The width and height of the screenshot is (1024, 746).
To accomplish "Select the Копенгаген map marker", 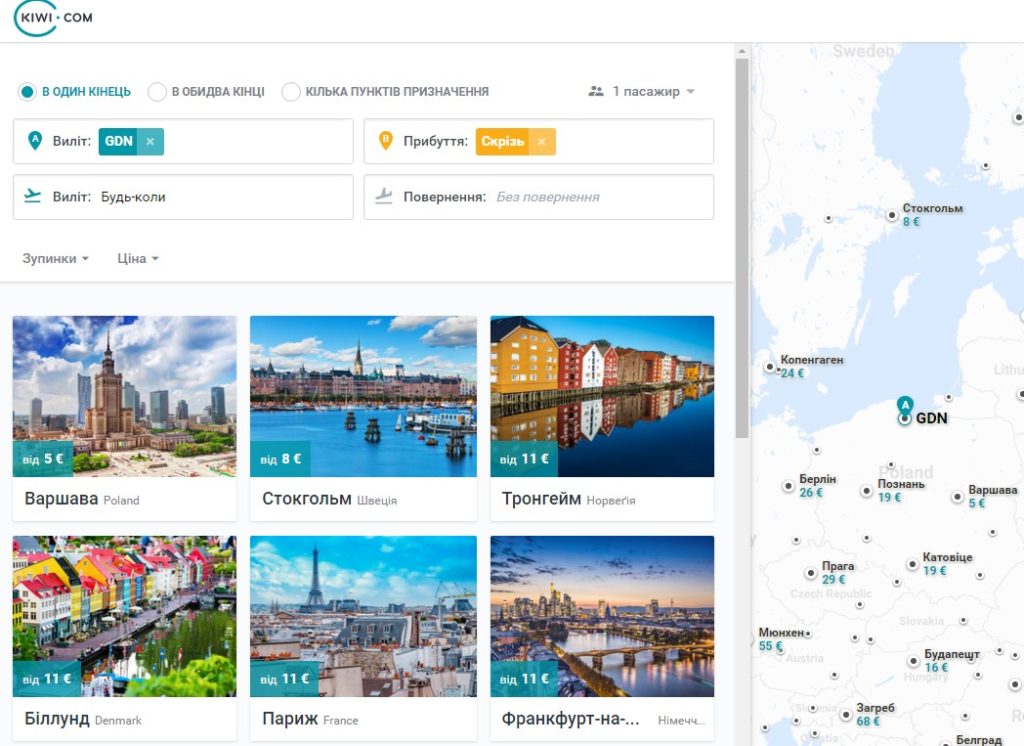I will click(x=770, y=366).
